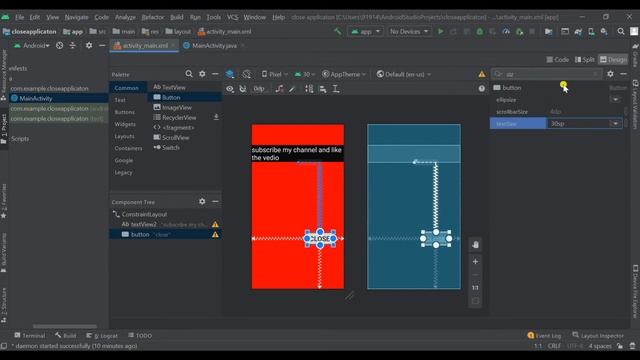Screen dimensions: 640x360
Task: Toggle autoconnect magnet icon
Action: [243, 89]
